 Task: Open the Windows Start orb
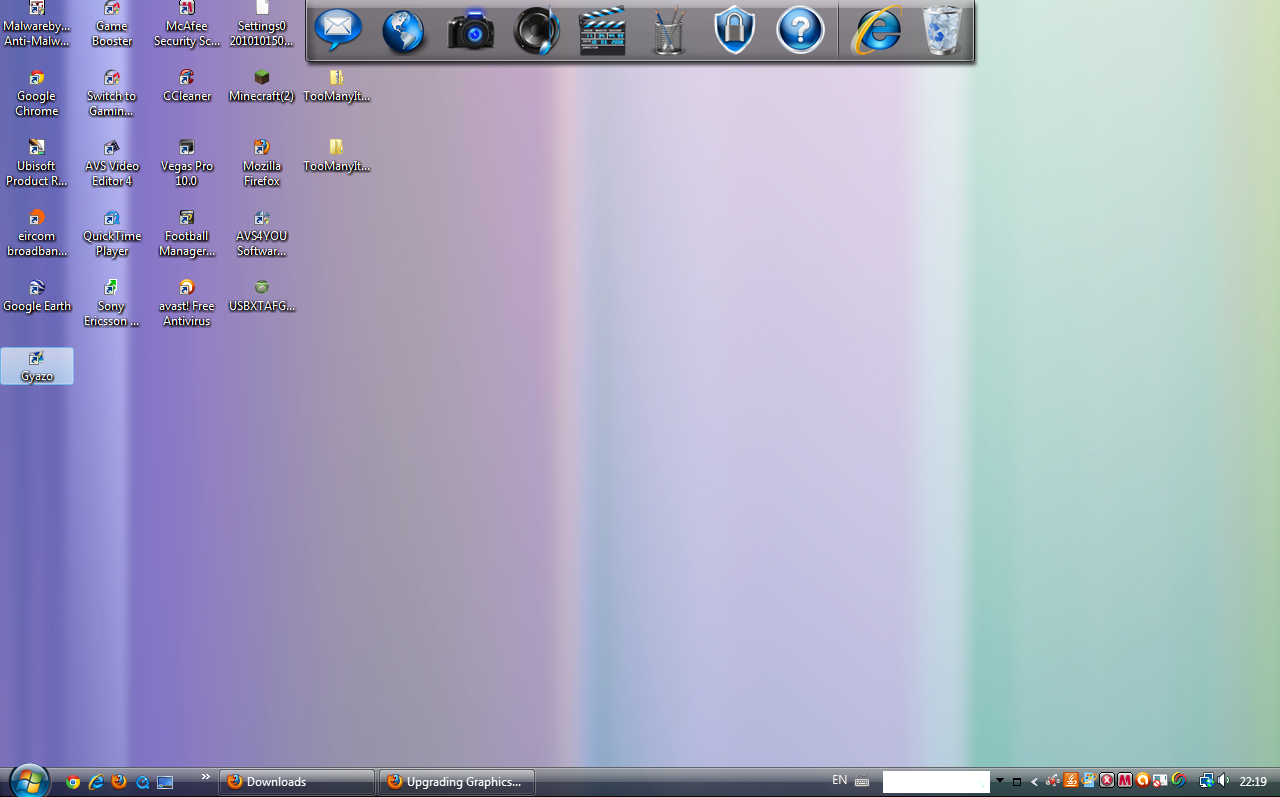(29, 780)
